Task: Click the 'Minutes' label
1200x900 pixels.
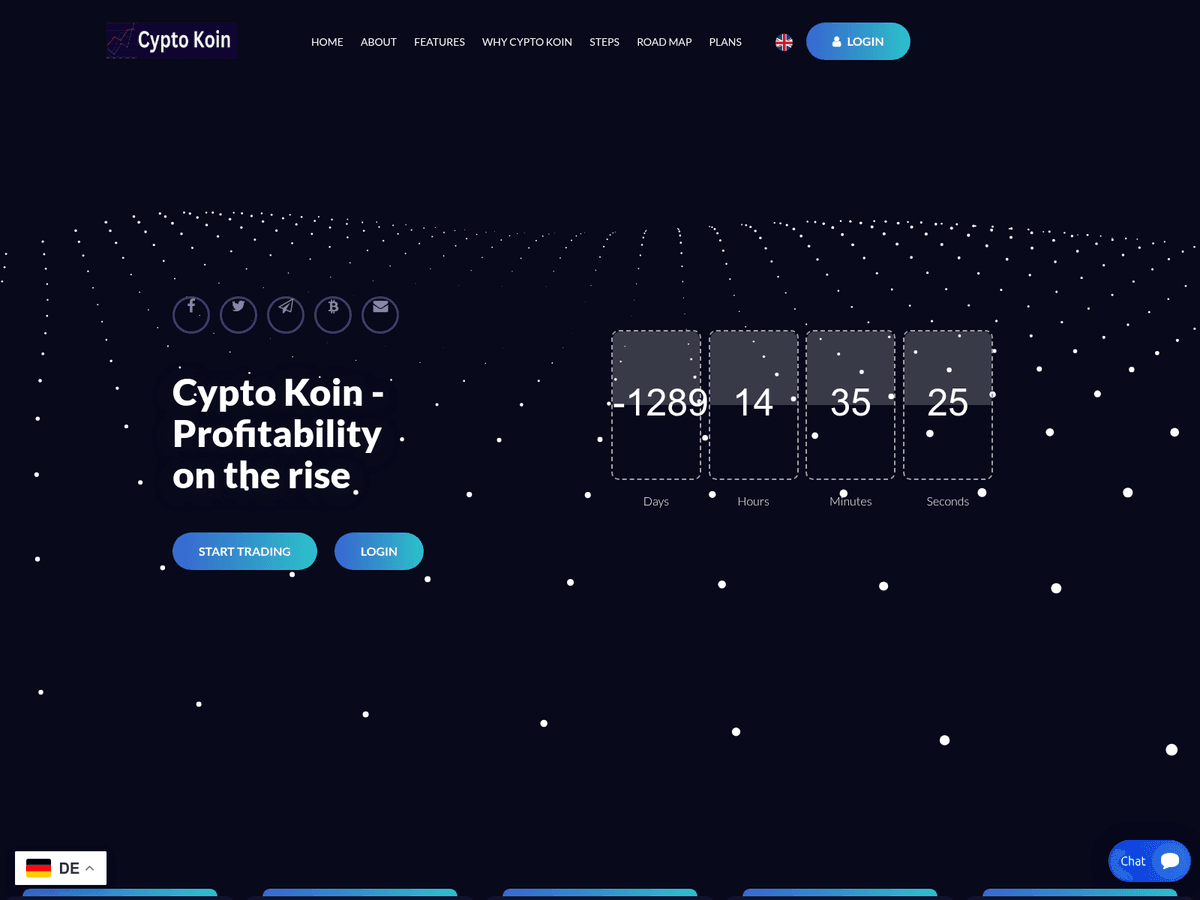Action: 850,501
